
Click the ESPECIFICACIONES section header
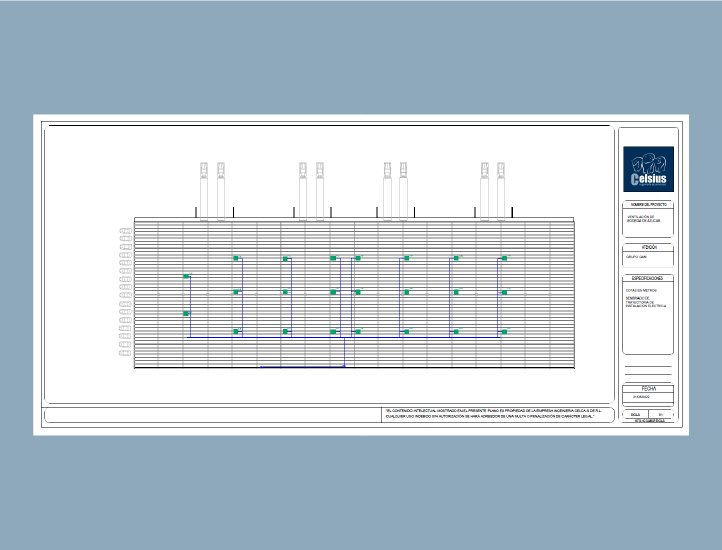coord(648,279)
